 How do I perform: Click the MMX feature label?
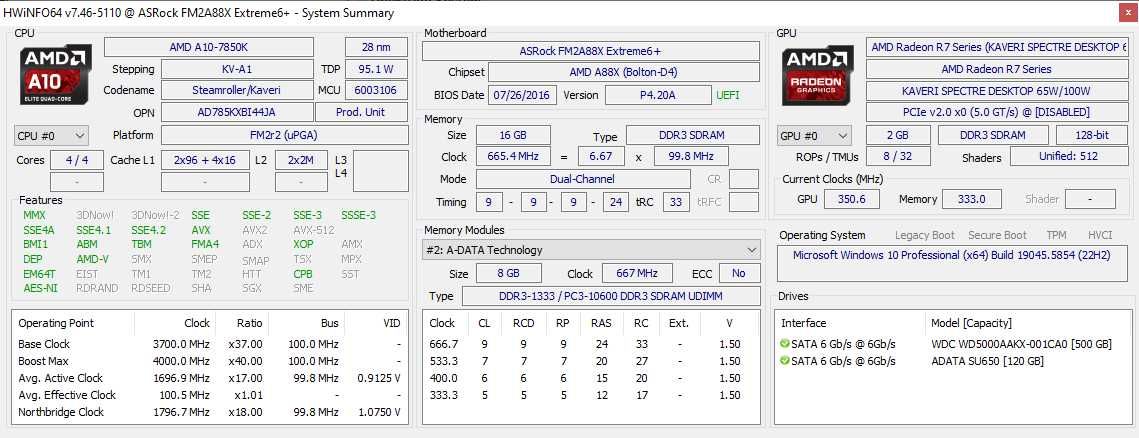click(34, 215)
